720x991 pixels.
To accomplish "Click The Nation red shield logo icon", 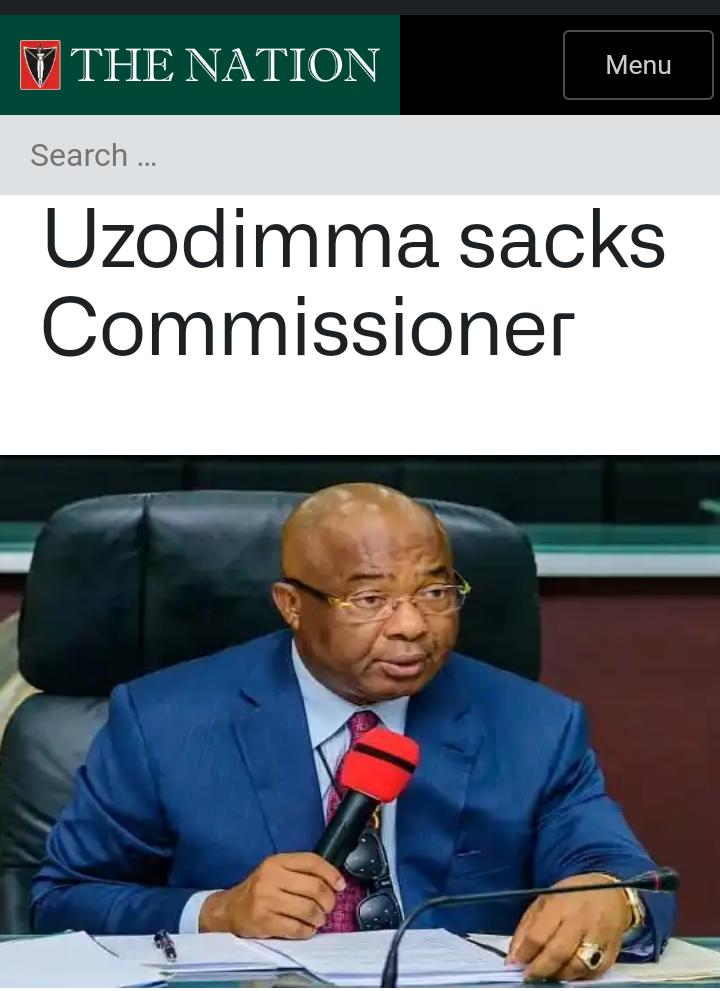I will point(40,65).
